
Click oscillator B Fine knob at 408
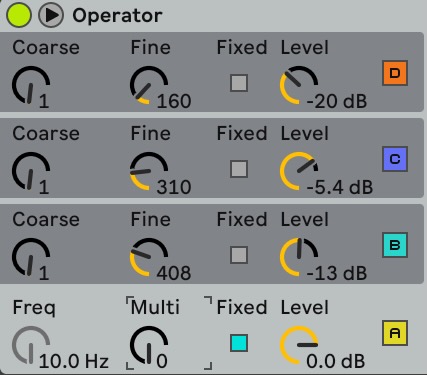149,257
